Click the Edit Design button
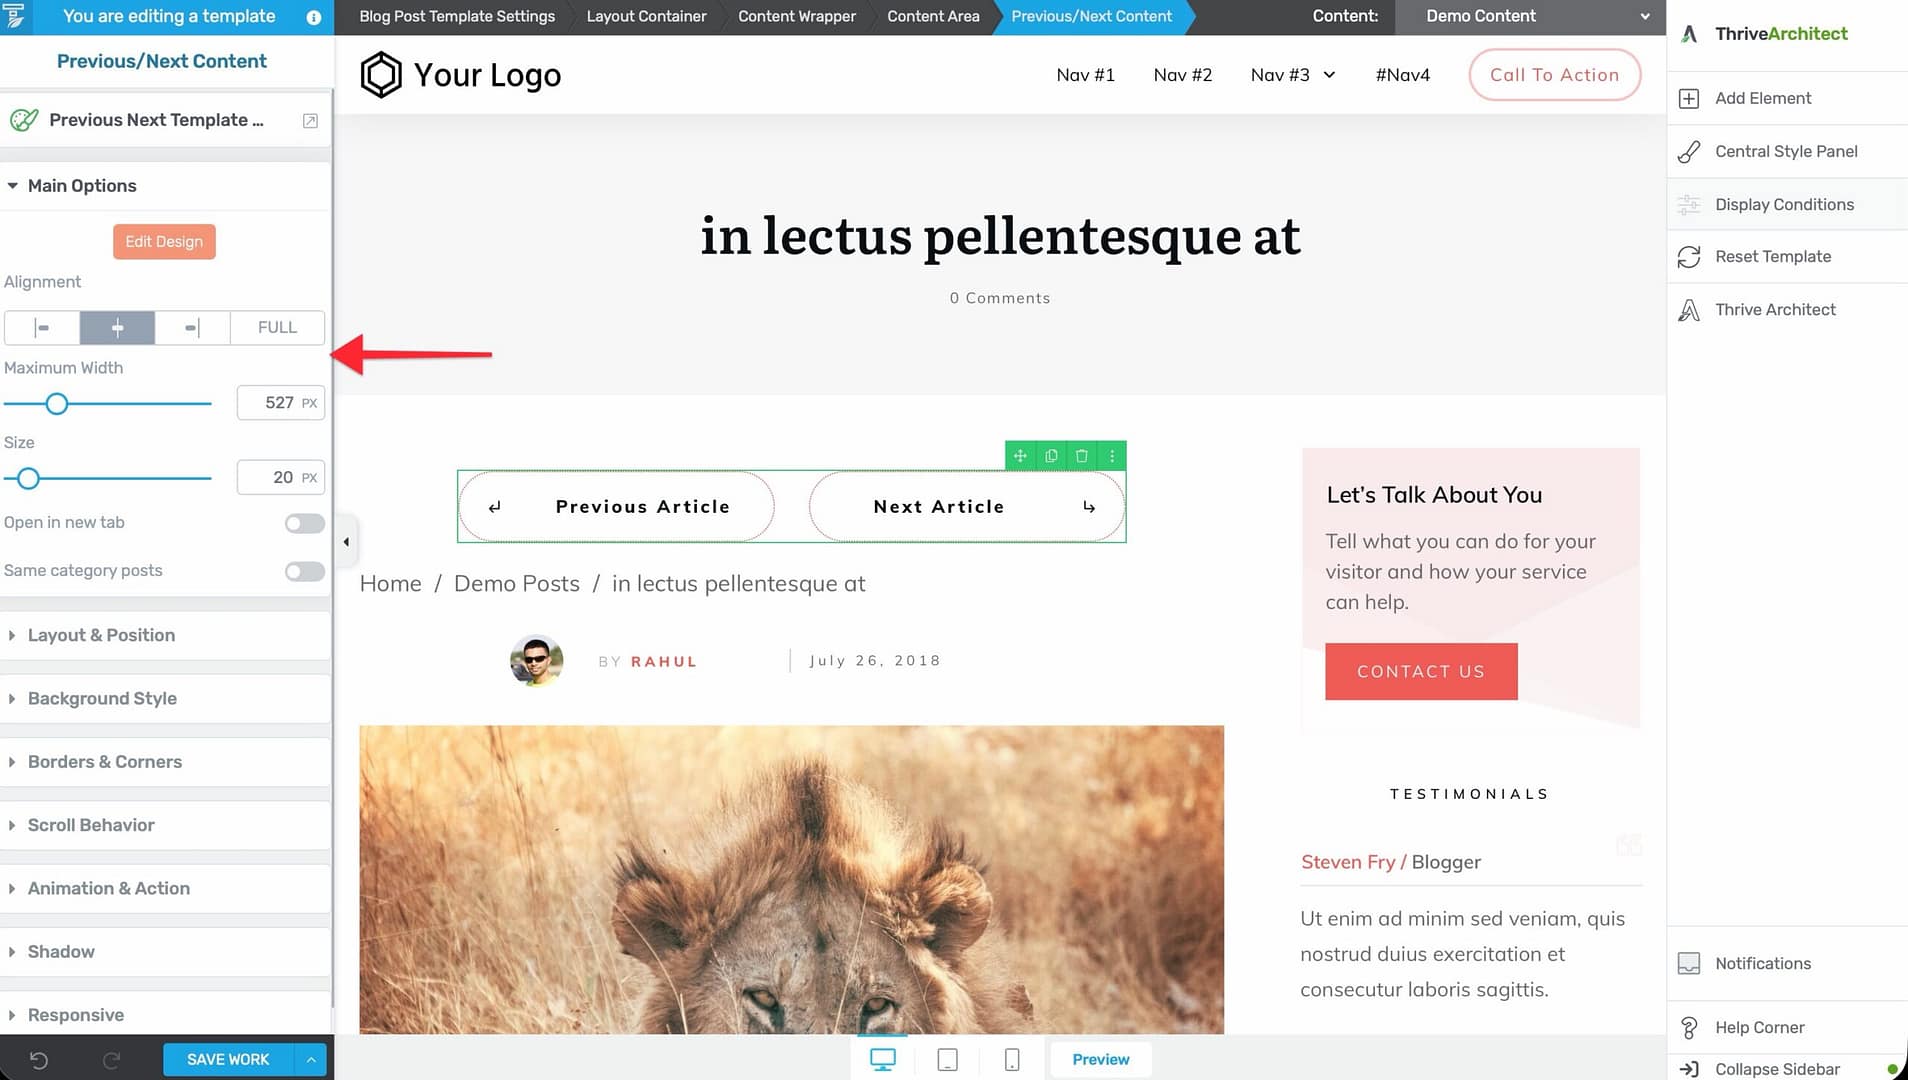The height and width of the screenshot is (1080, 1908). tap(164, 241)
